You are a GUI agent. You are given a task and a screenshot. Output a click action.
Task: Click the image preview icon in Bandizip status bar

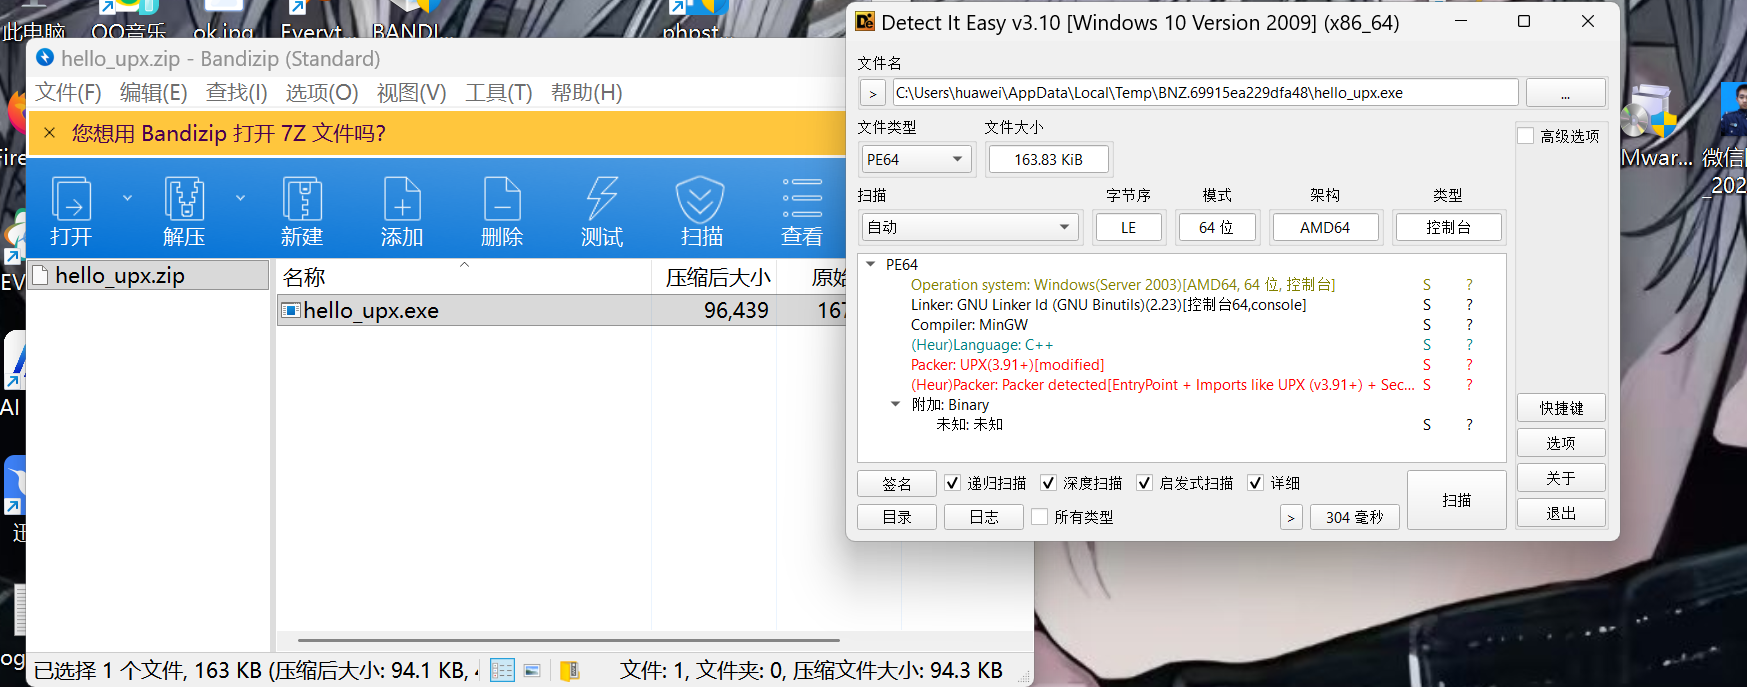pyautogui.click(x=532, y=670)
